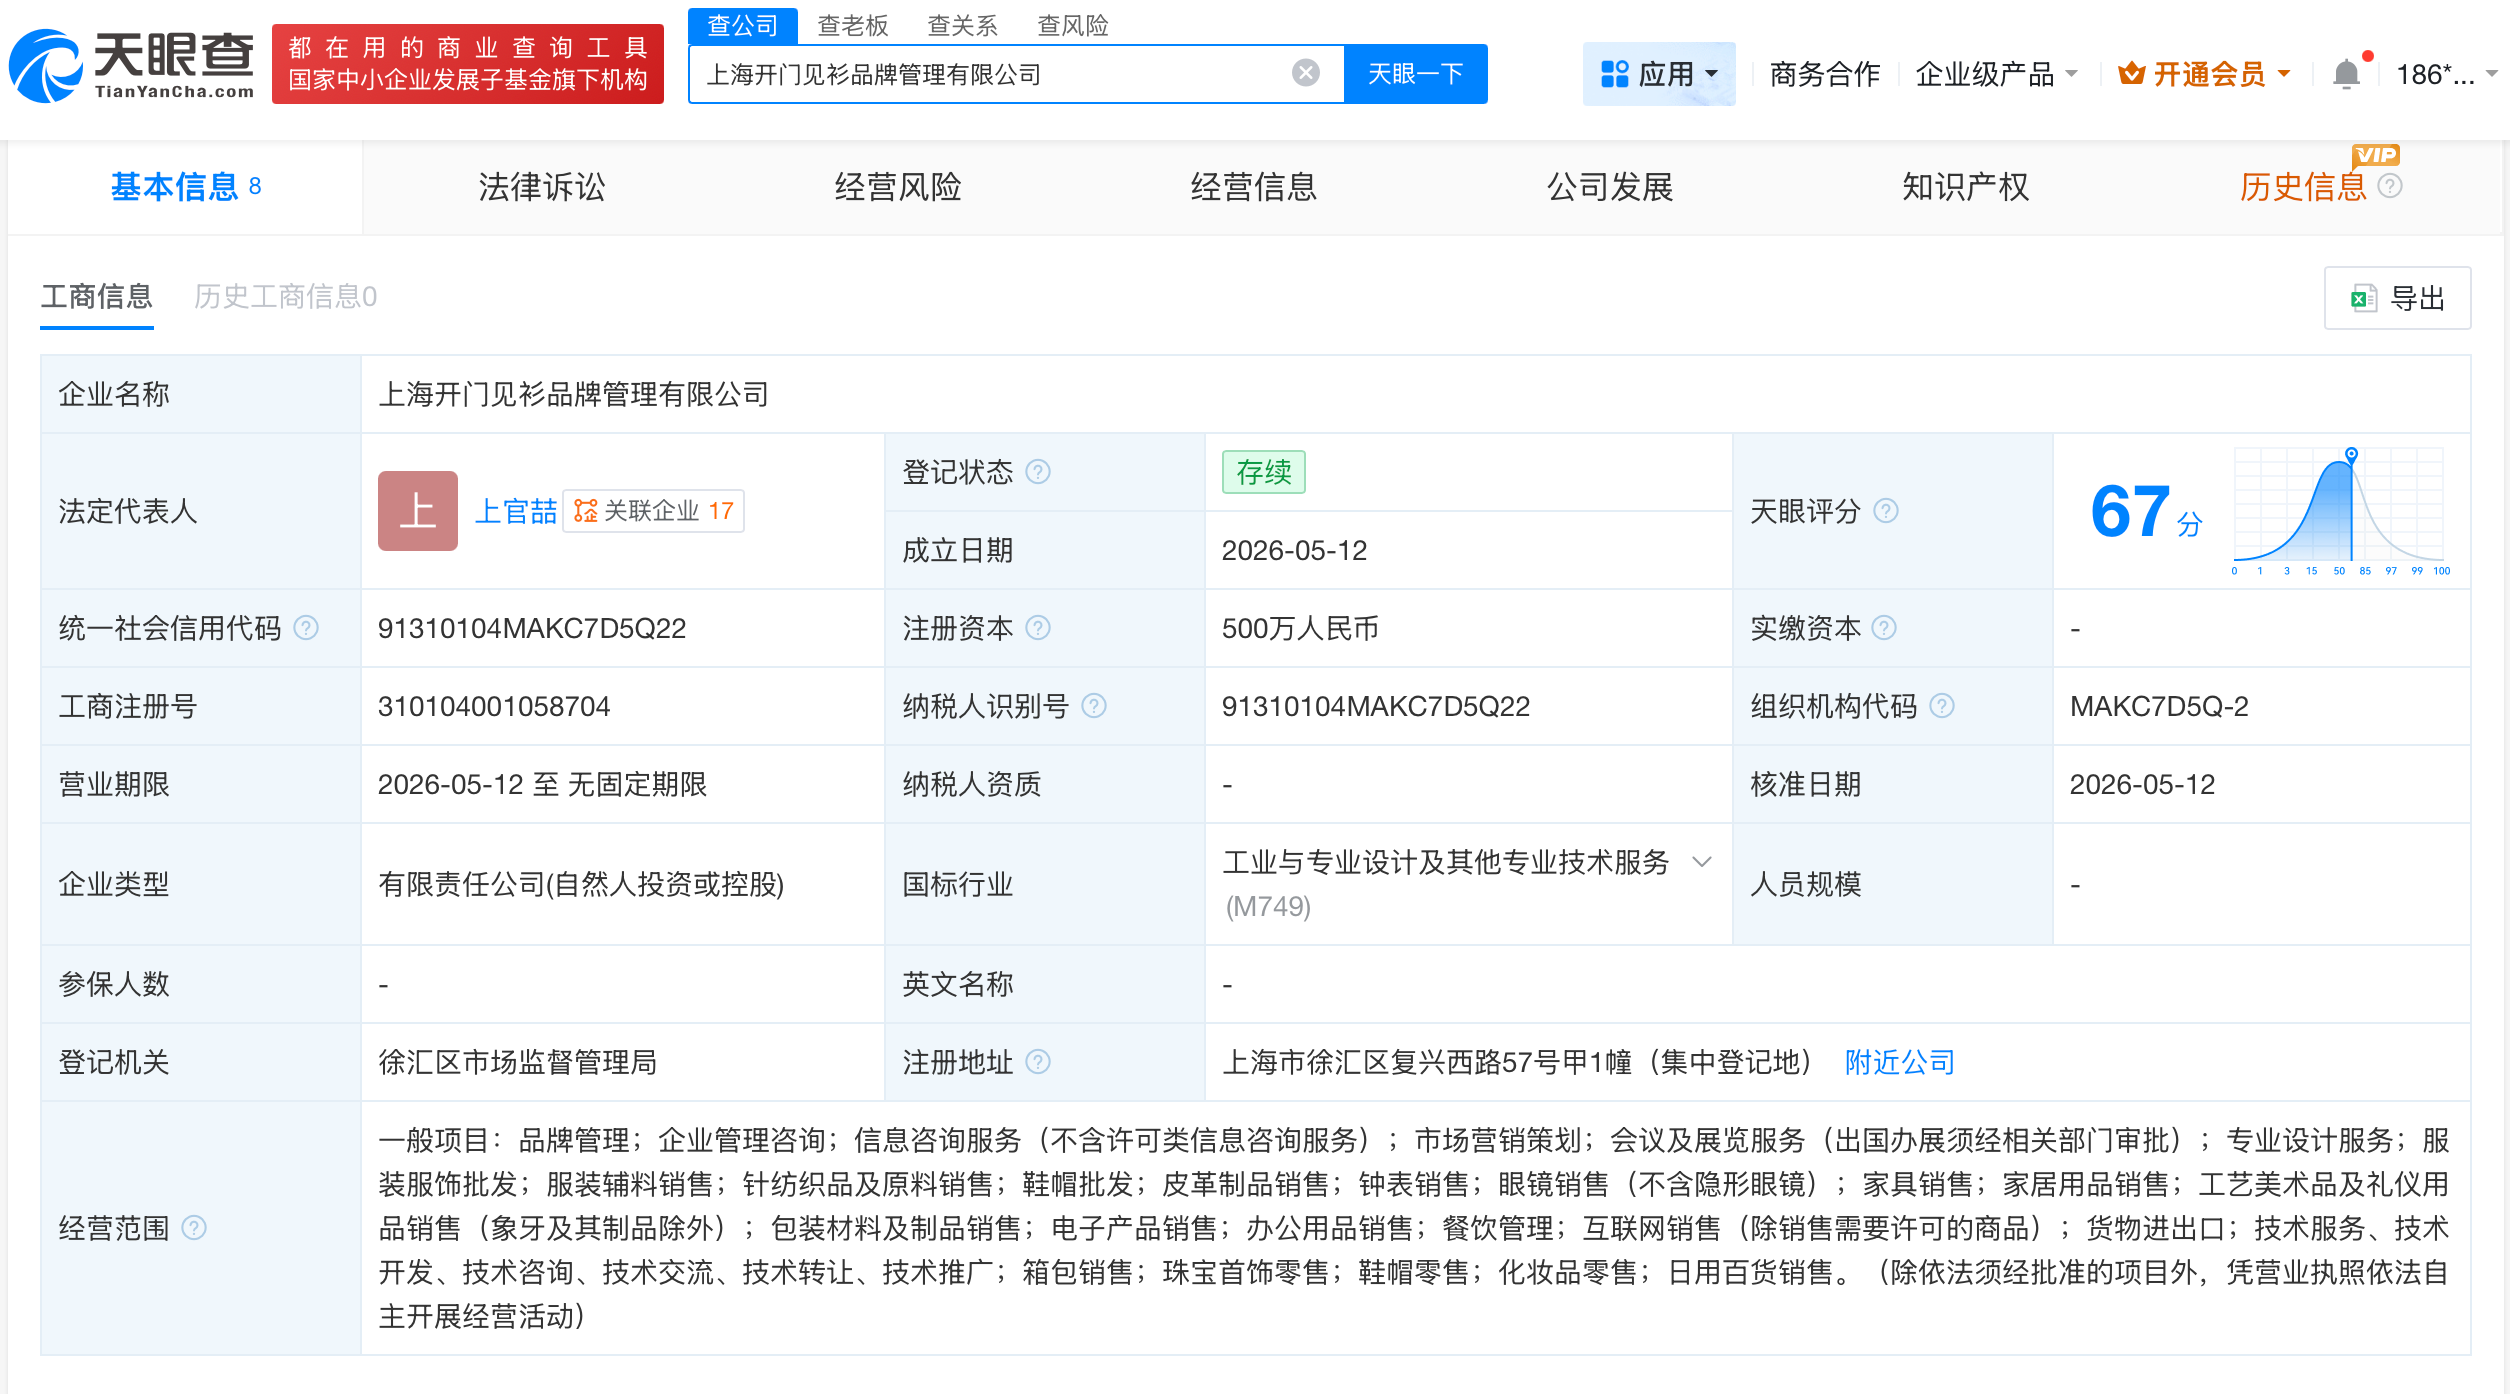2510x1394 pixels.
Task: Select the 历史工商信息0 sub-tab
Action: point(285,297)
